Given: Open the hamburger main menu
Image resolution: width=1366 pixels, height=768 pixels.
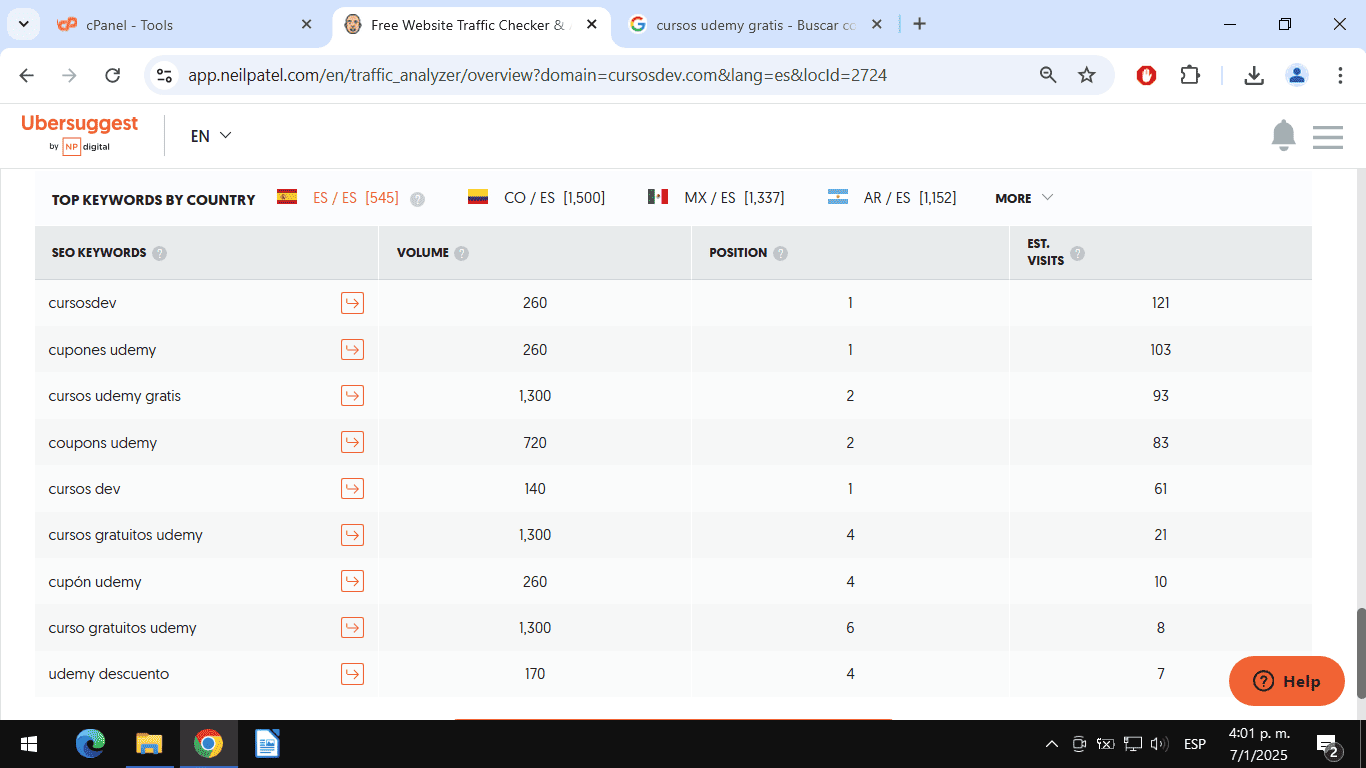Looking at the screenshot, I should [1327, 137].
